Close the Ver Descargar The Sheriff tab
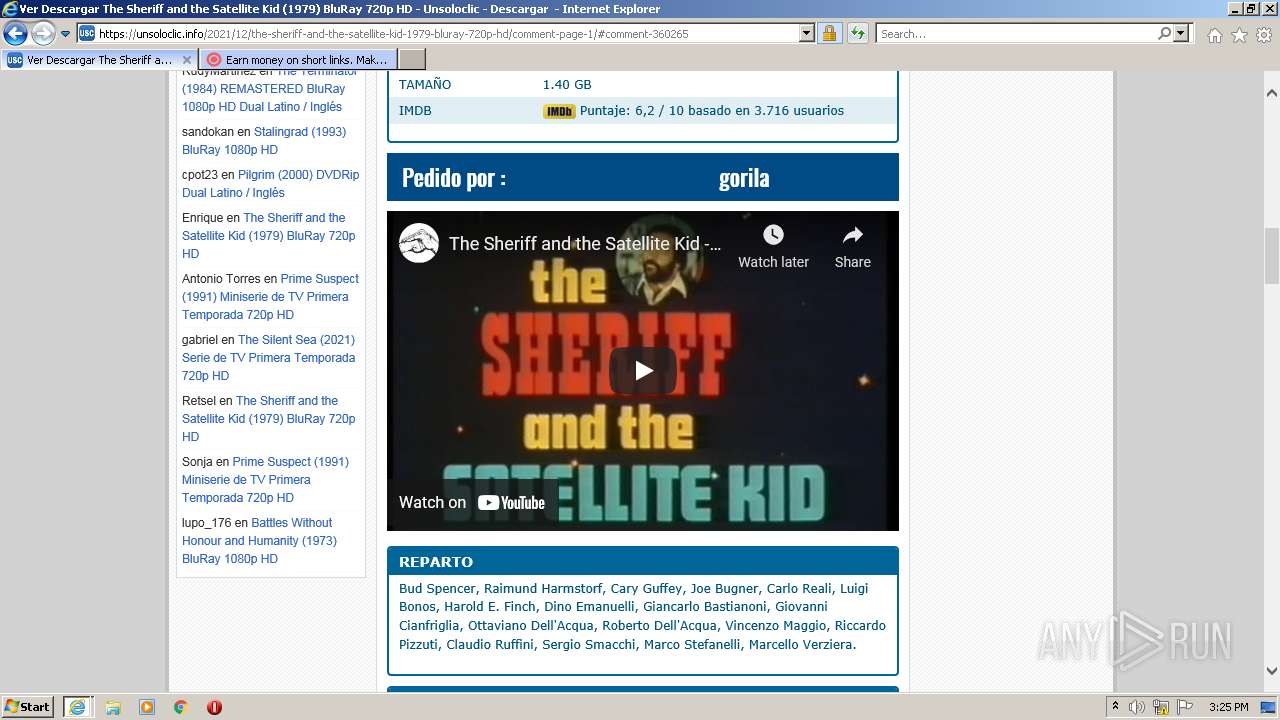The height and width of the screenshot is (720, 1280). (x=186, y=60)
